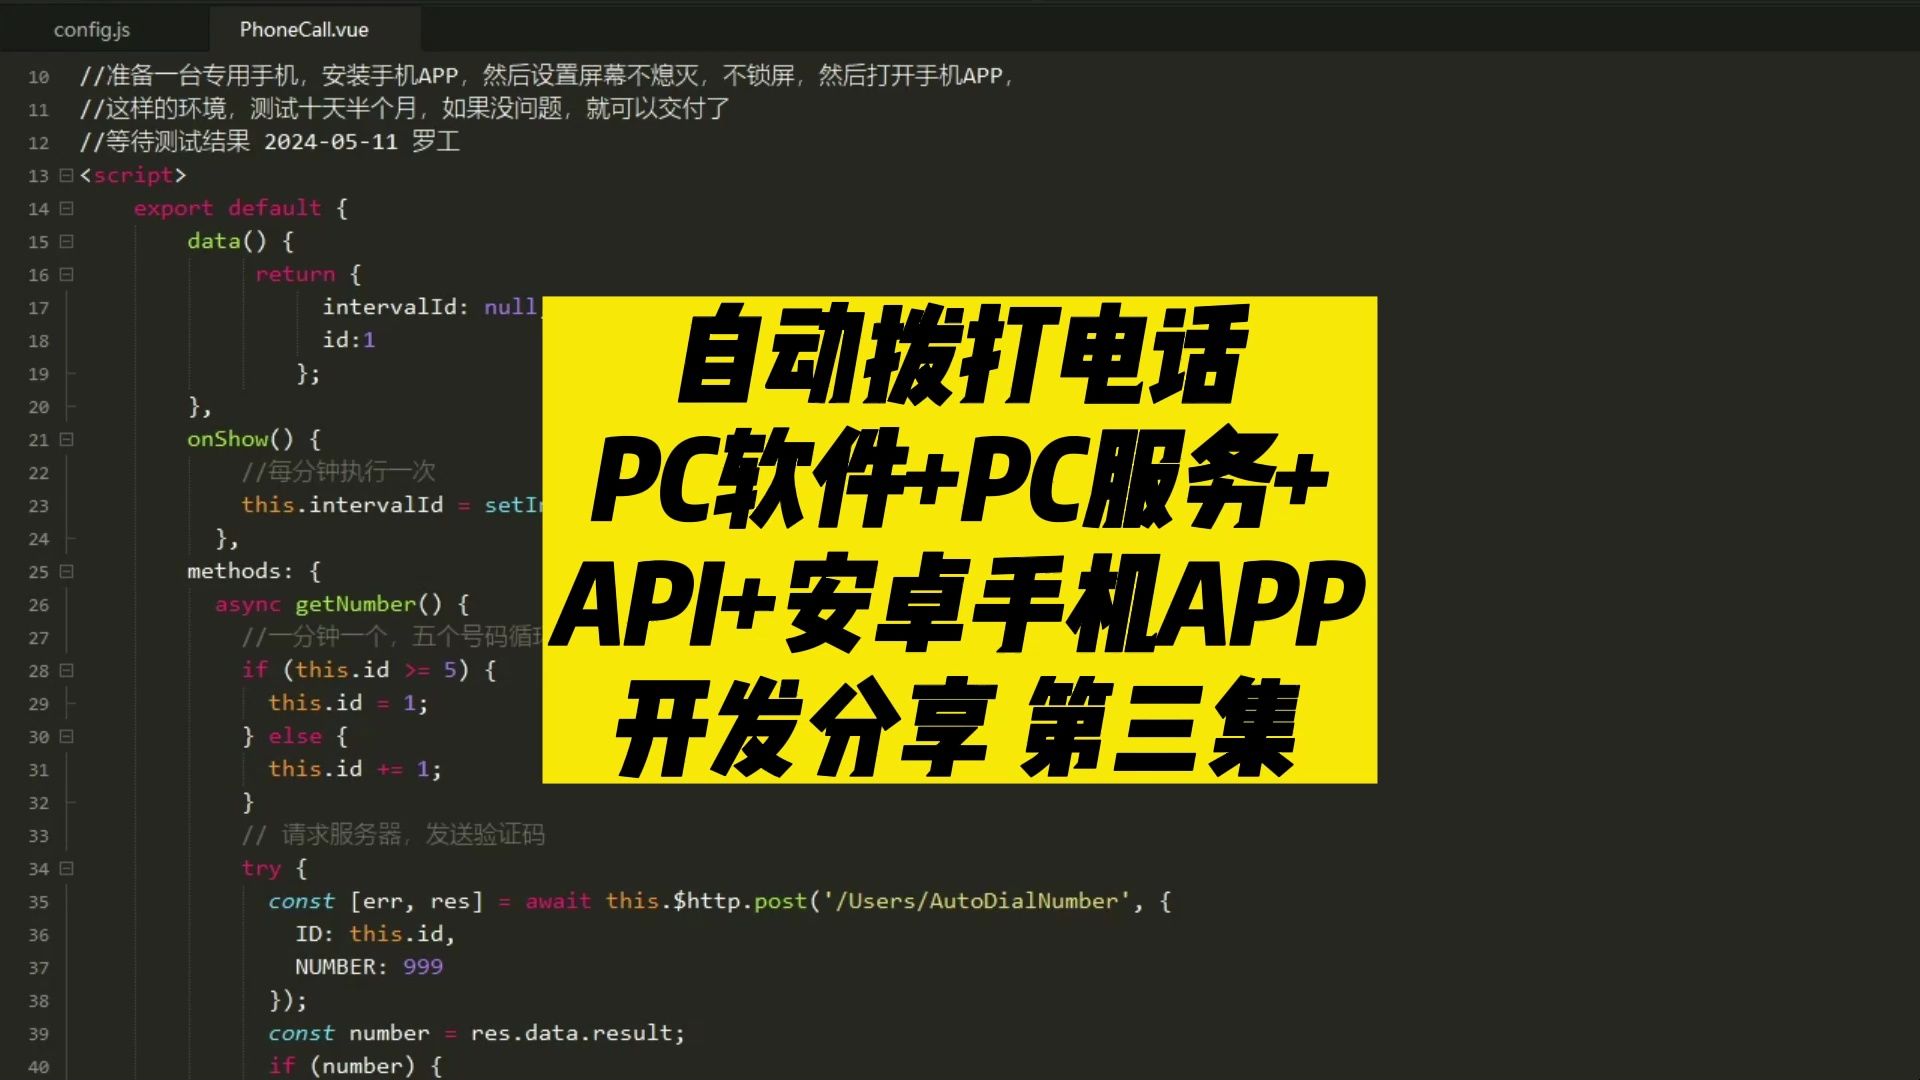
Task: Click the date comment on line 12
Action: point(270,142)
